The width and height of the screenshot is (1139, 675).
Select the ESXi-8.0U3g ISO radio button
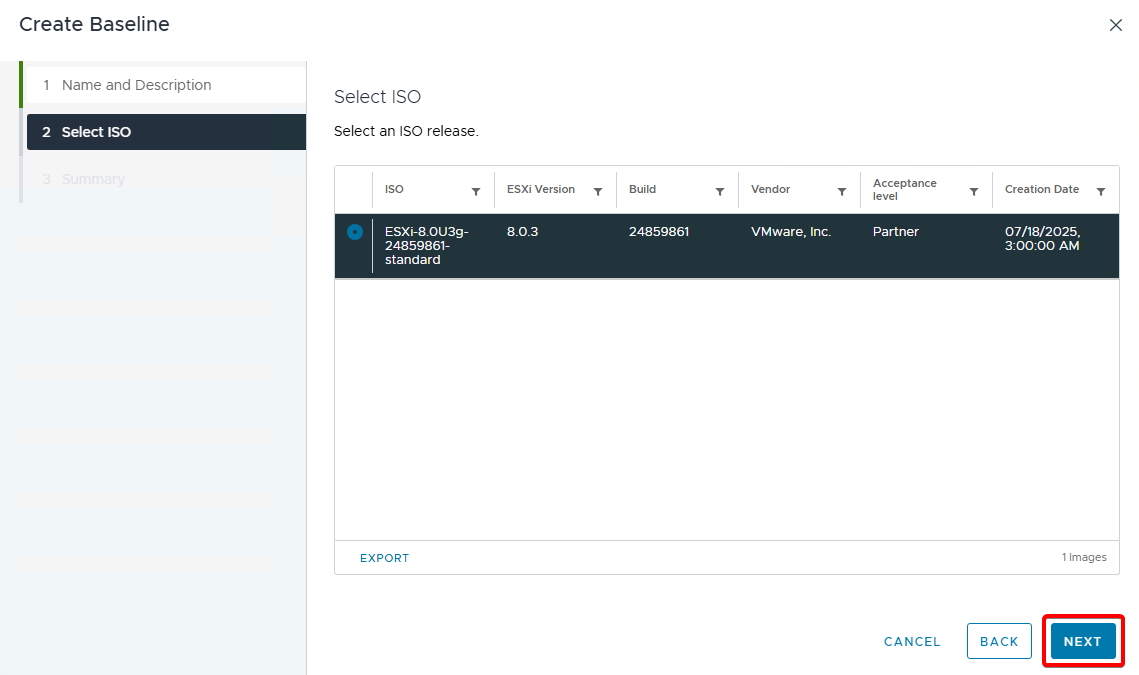coord(354,232)
